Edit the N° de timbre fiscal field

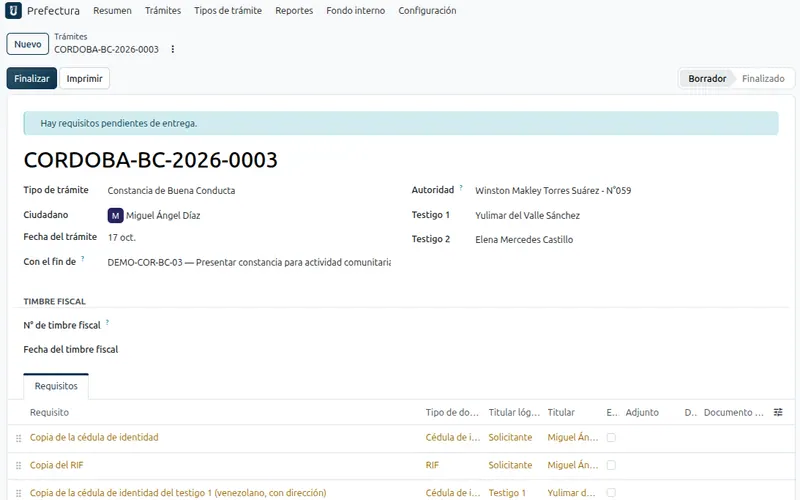249,326
